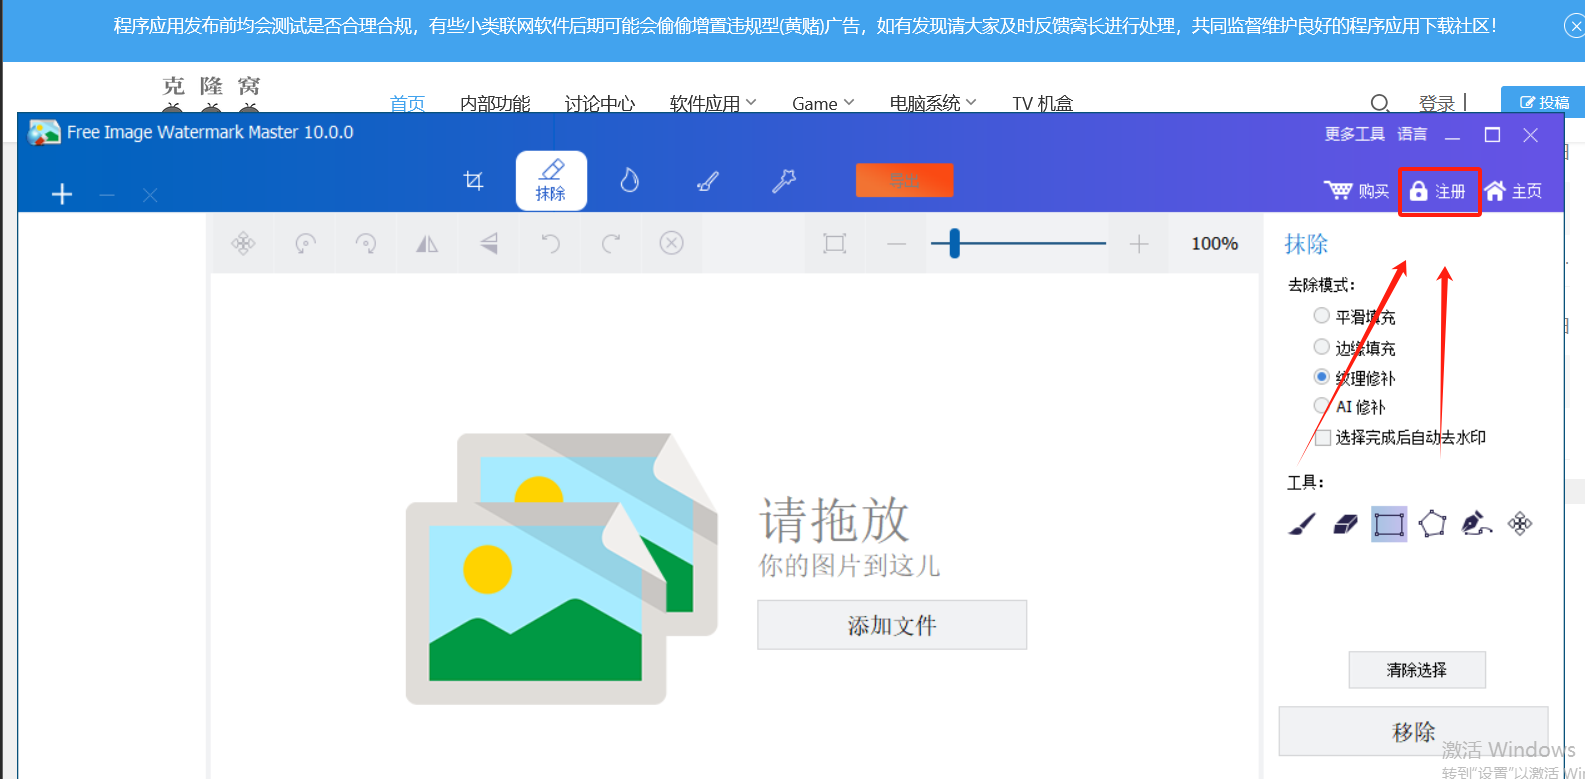Select the freehand pen selection tool

tap(1476, 524)
